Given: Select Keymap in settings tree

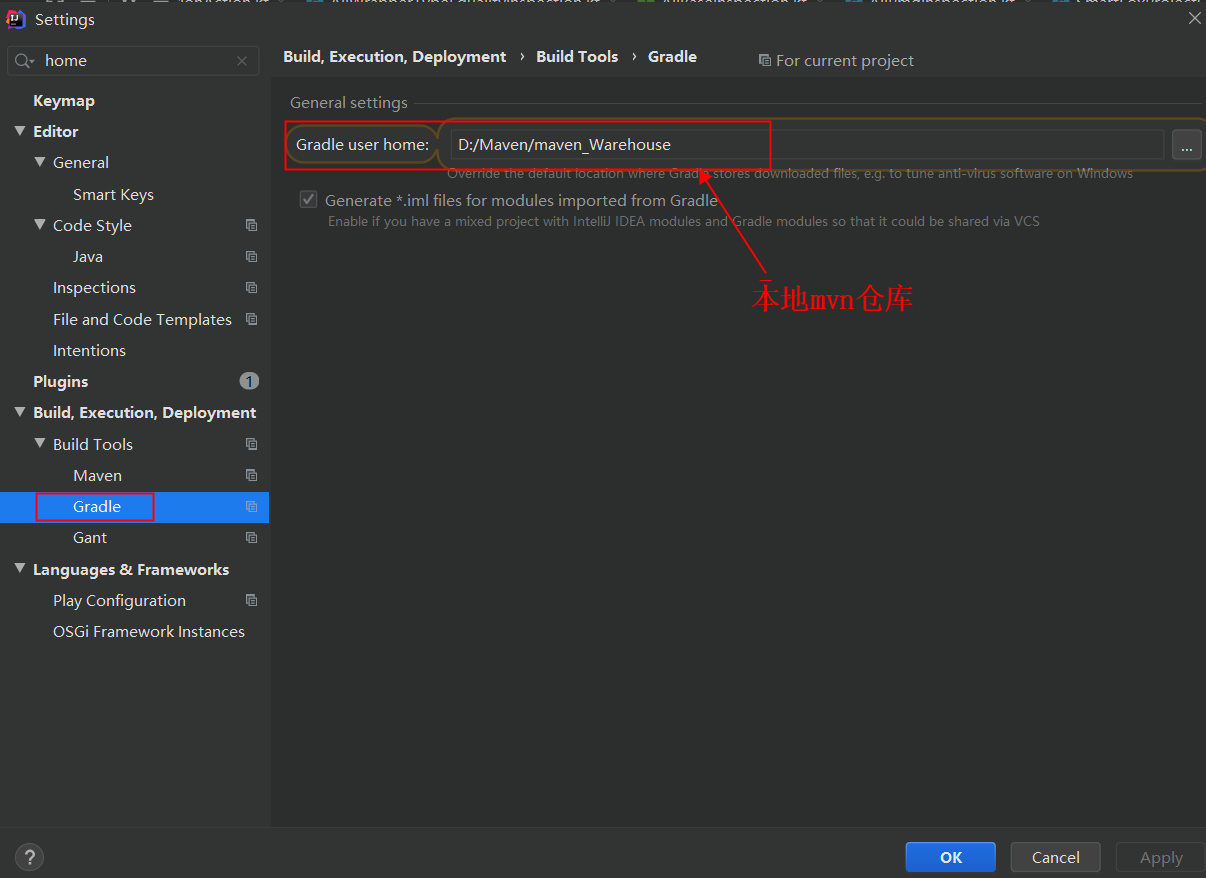Looking at the screenshot, I should pyautogui.click(x=64, y=101).
